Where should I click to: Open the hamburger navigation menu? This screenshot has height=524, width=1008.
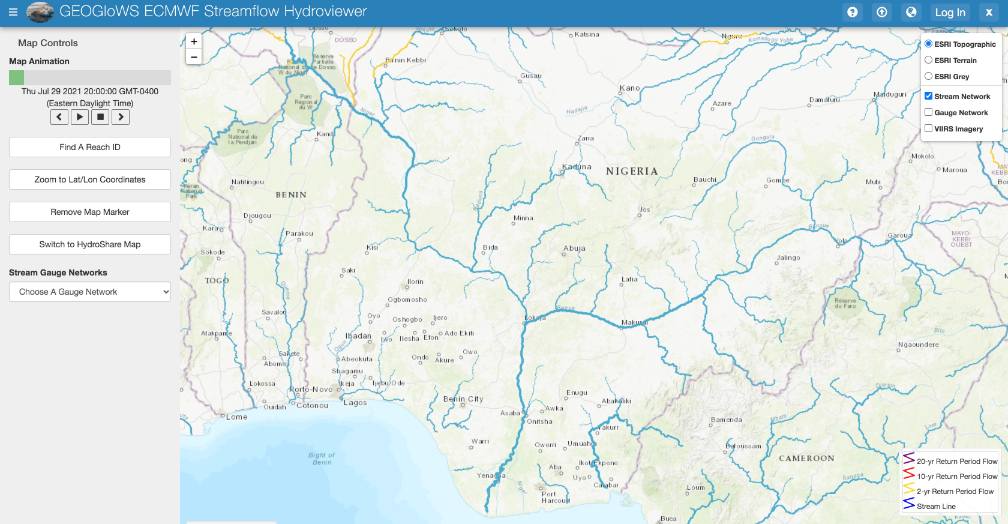[x=13, y=12]
